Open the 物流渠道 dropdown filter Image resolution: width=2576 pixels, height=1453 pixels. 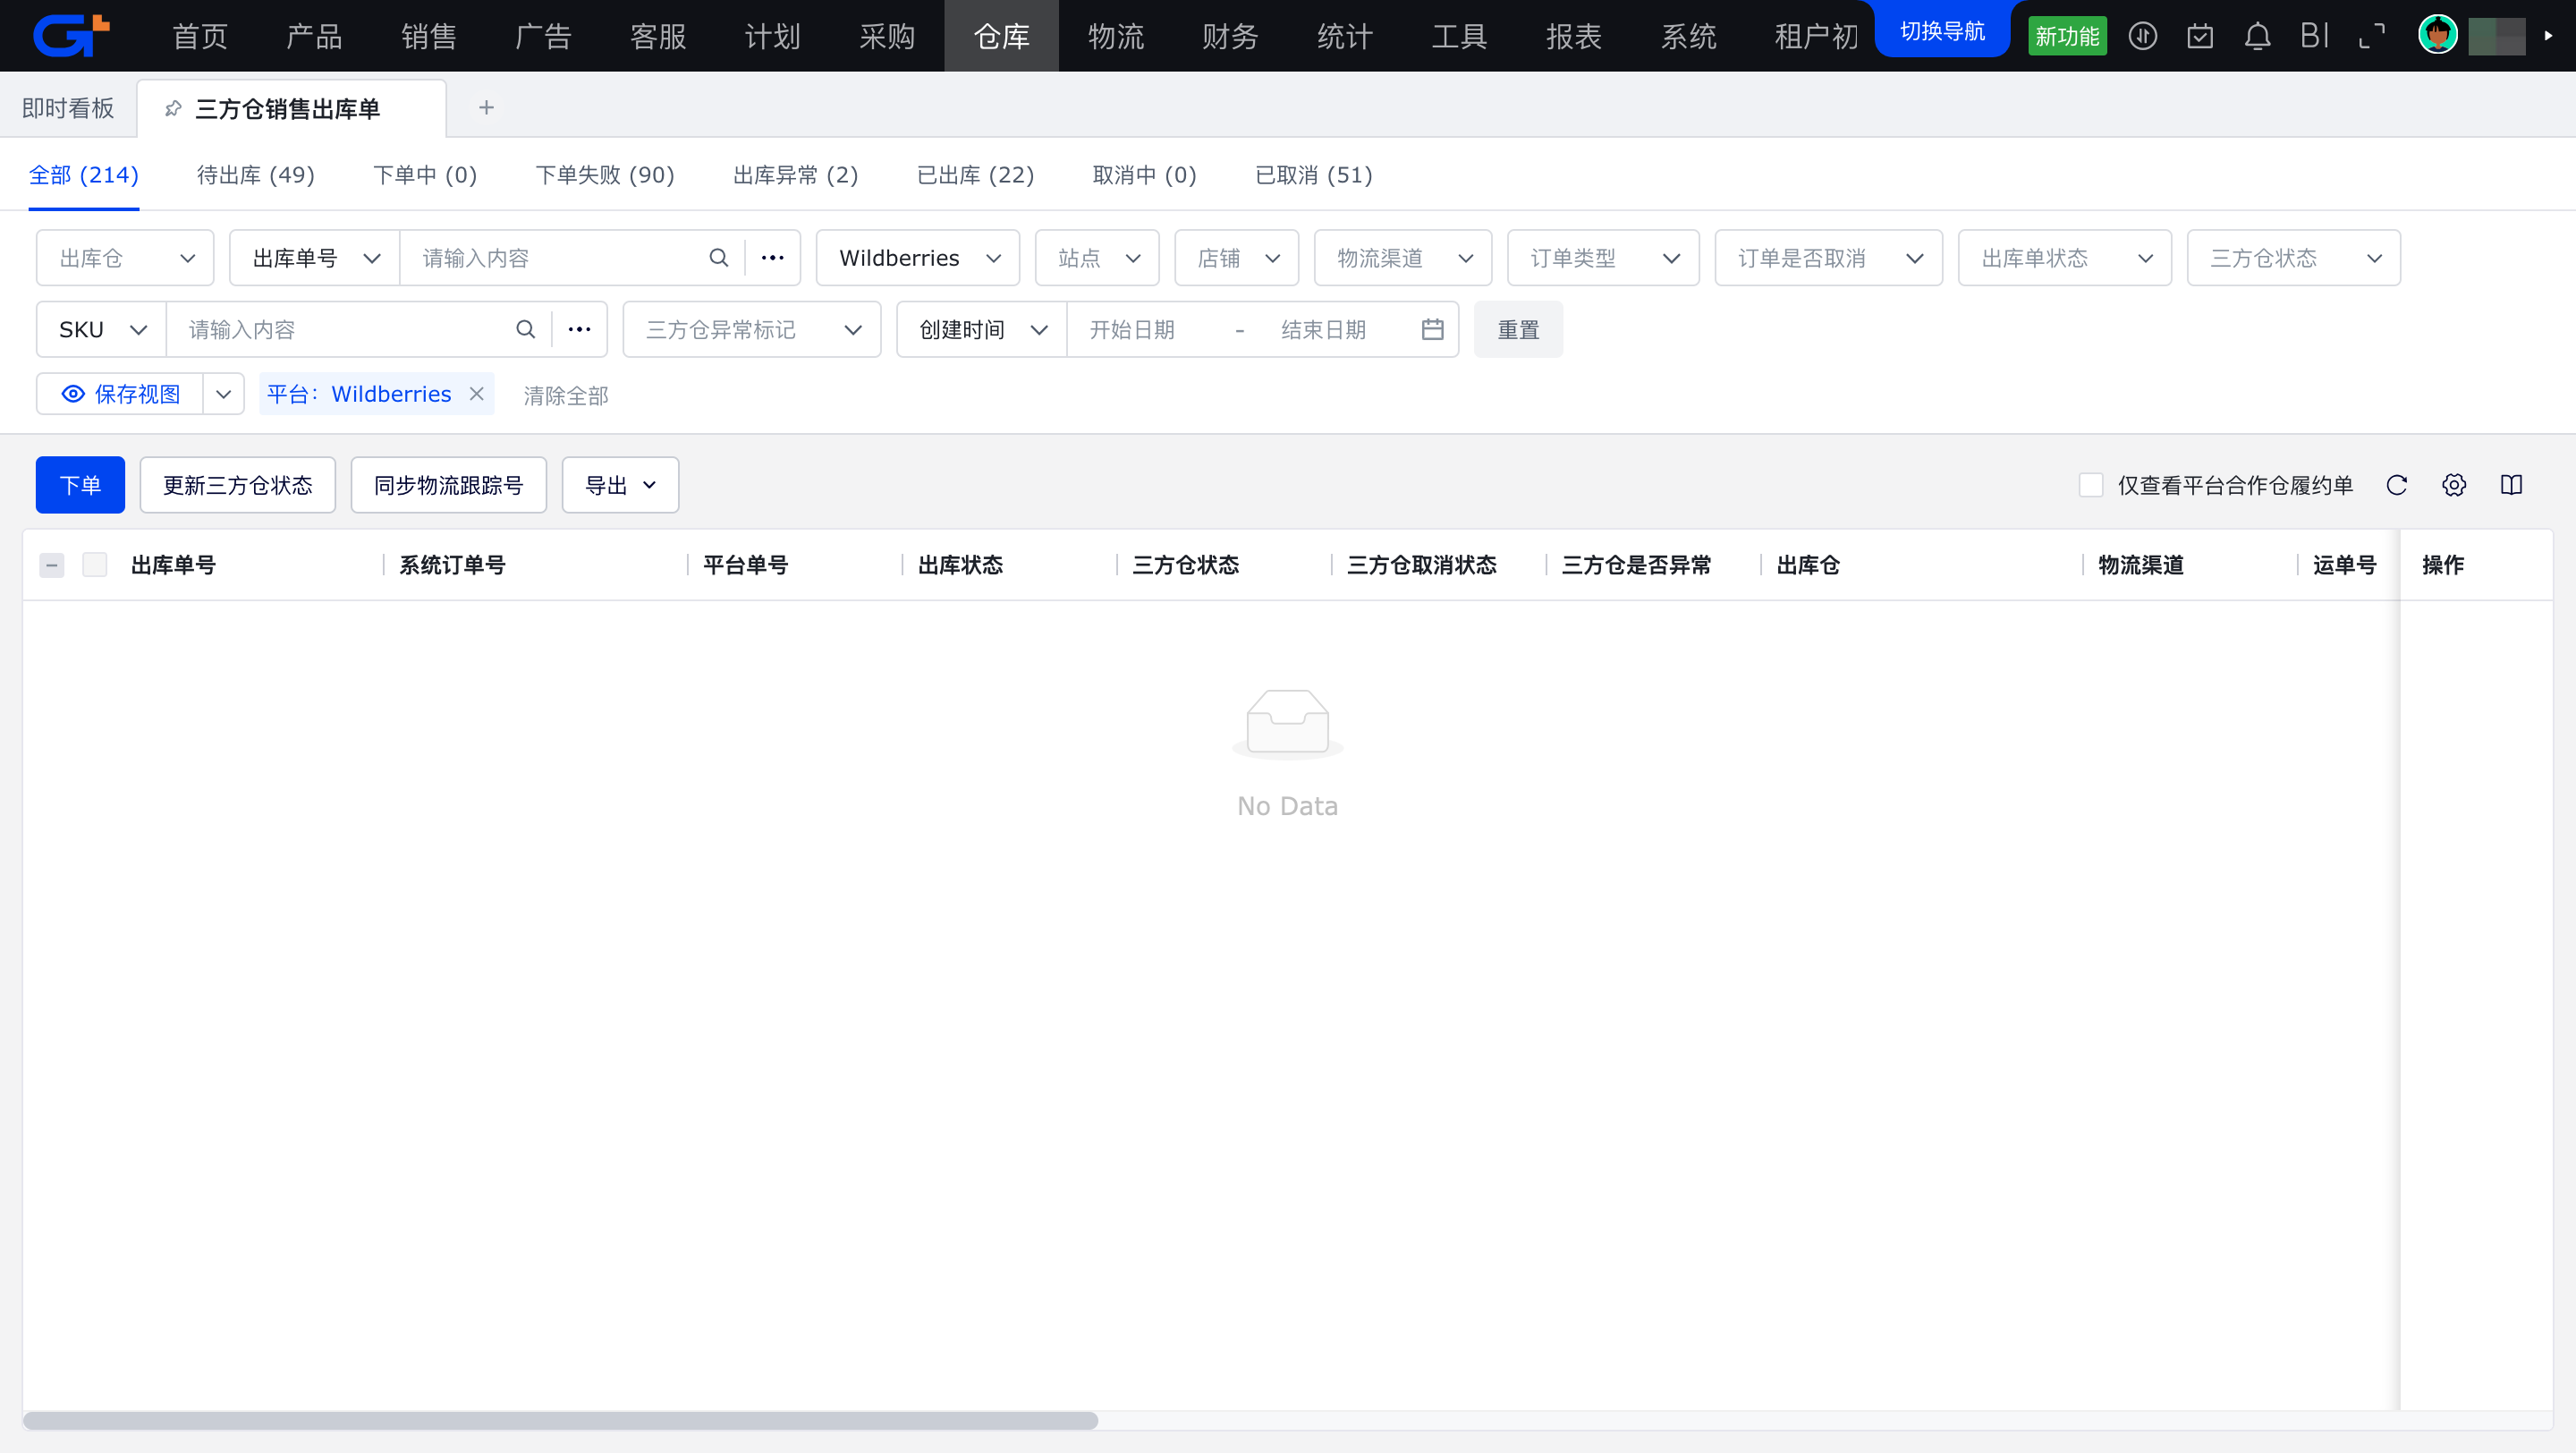1402,258
